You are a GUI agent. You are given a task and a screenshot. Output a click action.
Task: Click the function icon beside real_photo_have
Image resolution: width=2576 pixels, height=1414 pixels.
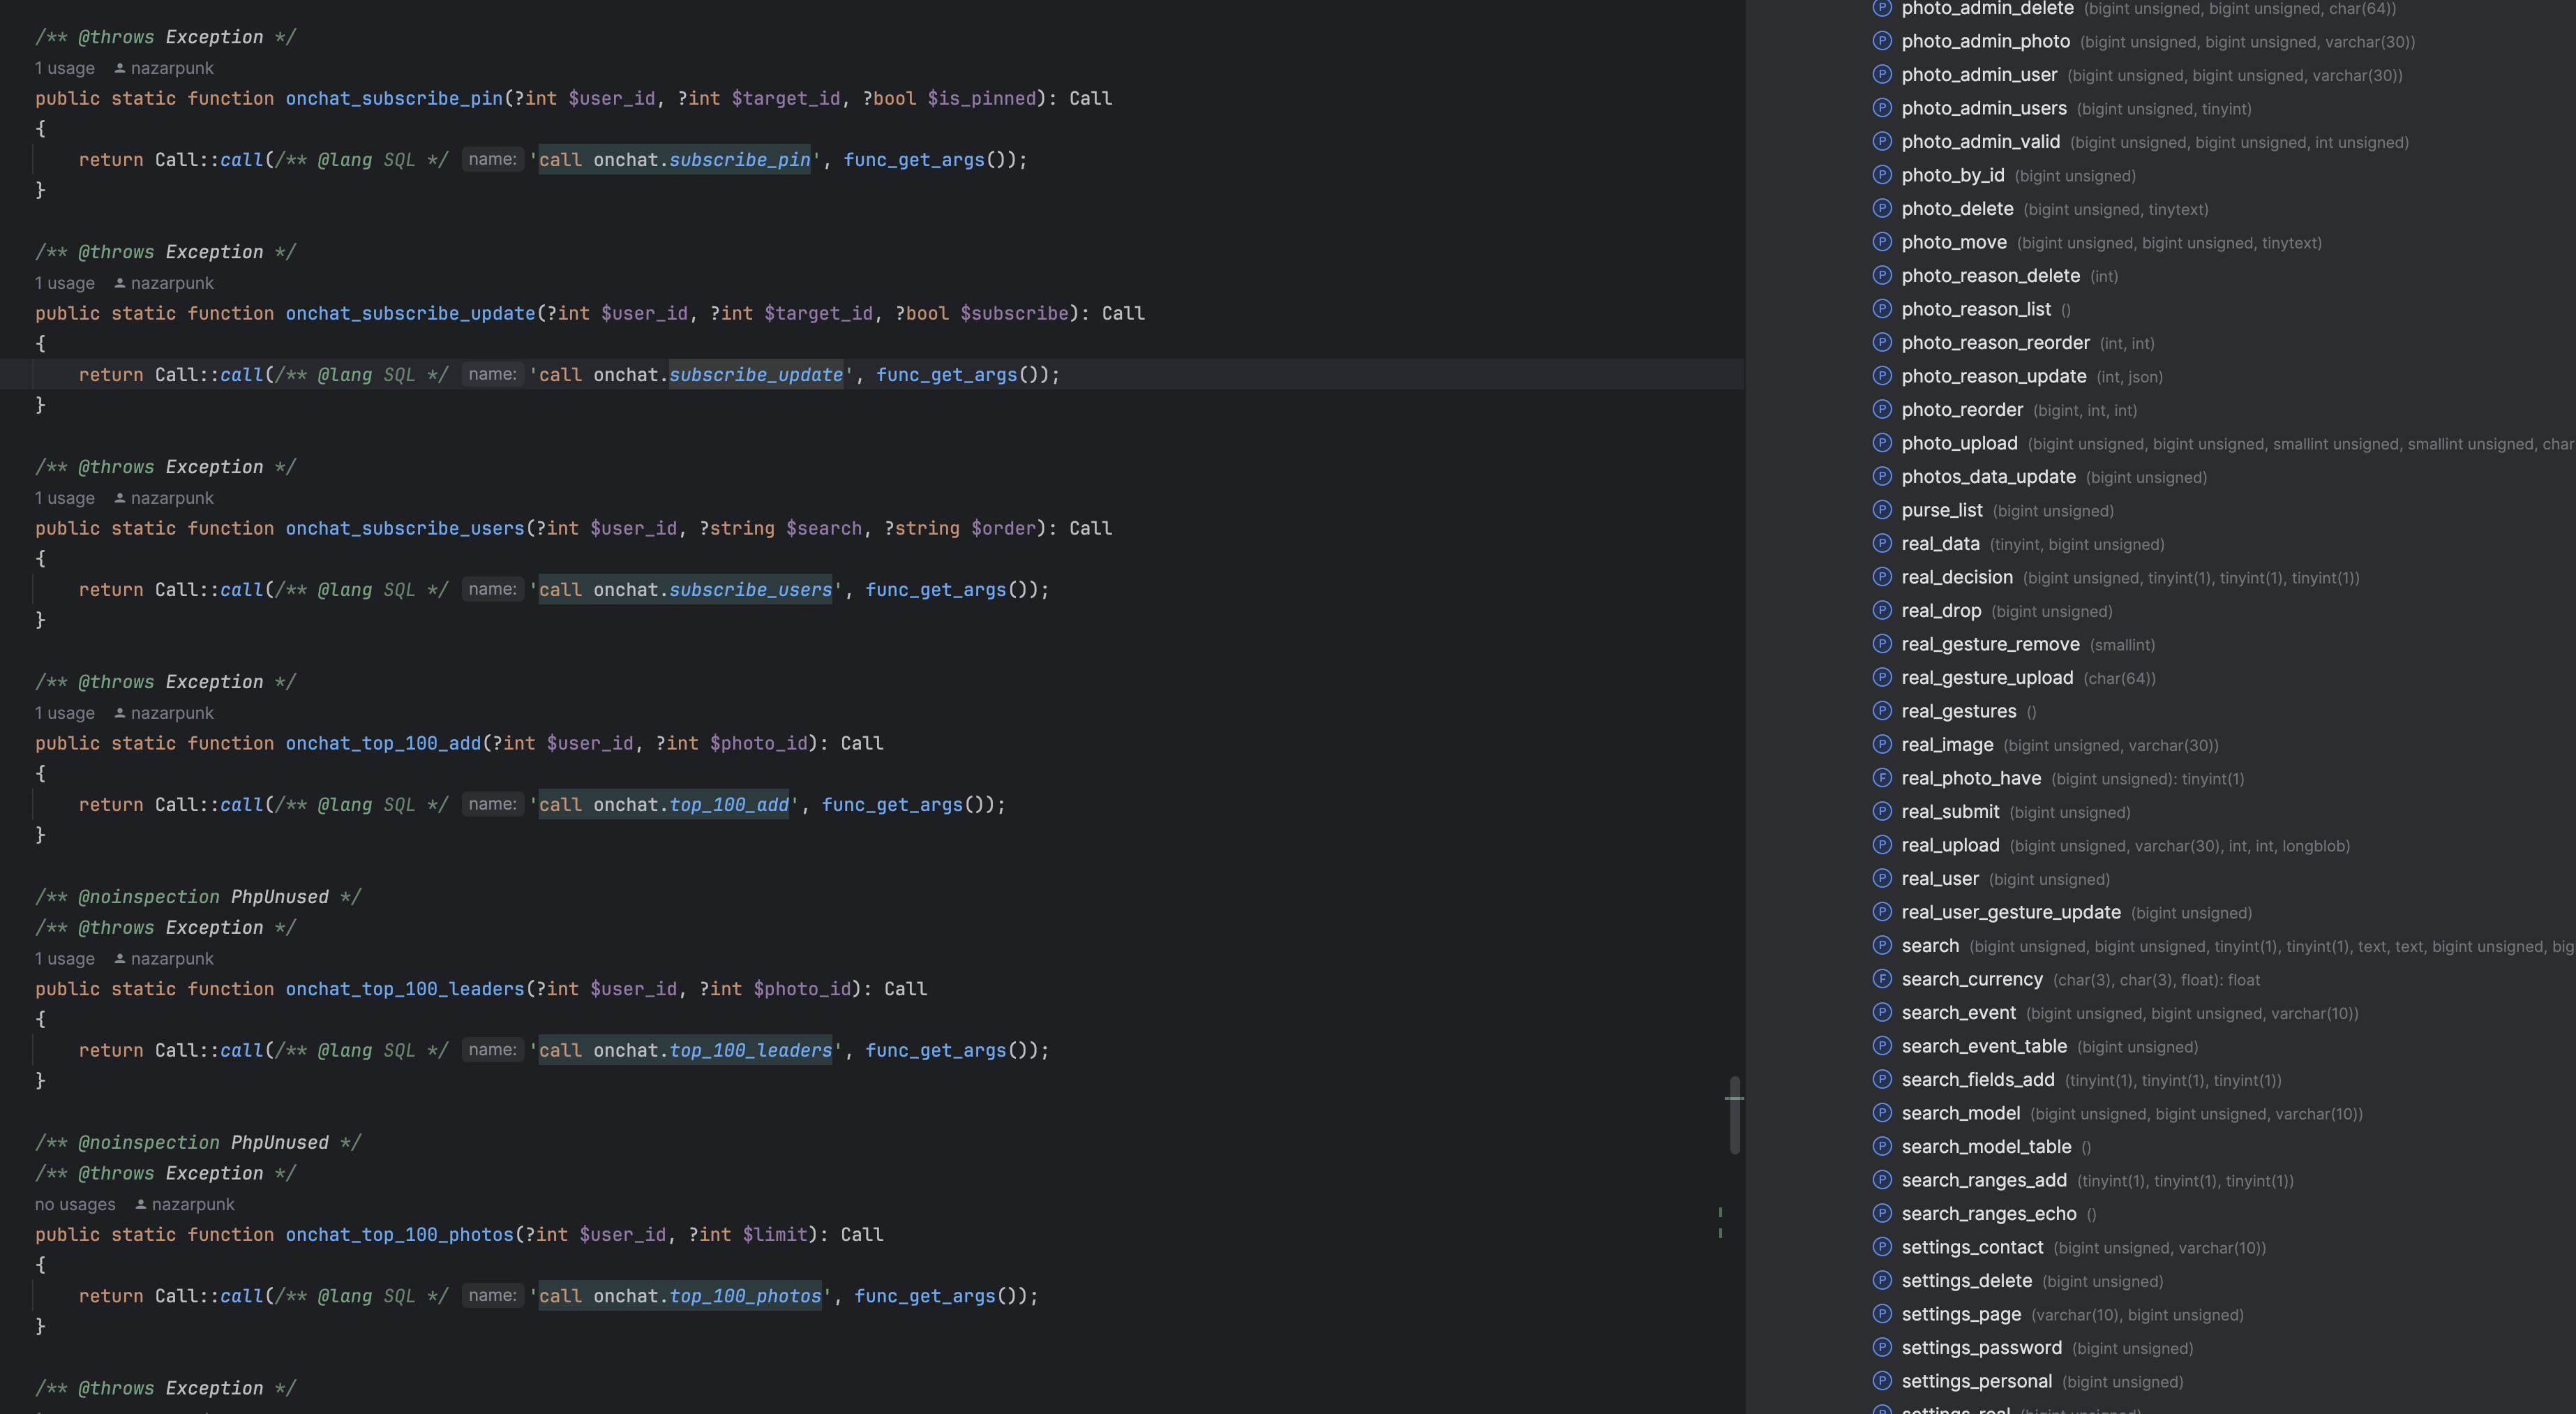pyautogui.click(x=1882, y=778)
